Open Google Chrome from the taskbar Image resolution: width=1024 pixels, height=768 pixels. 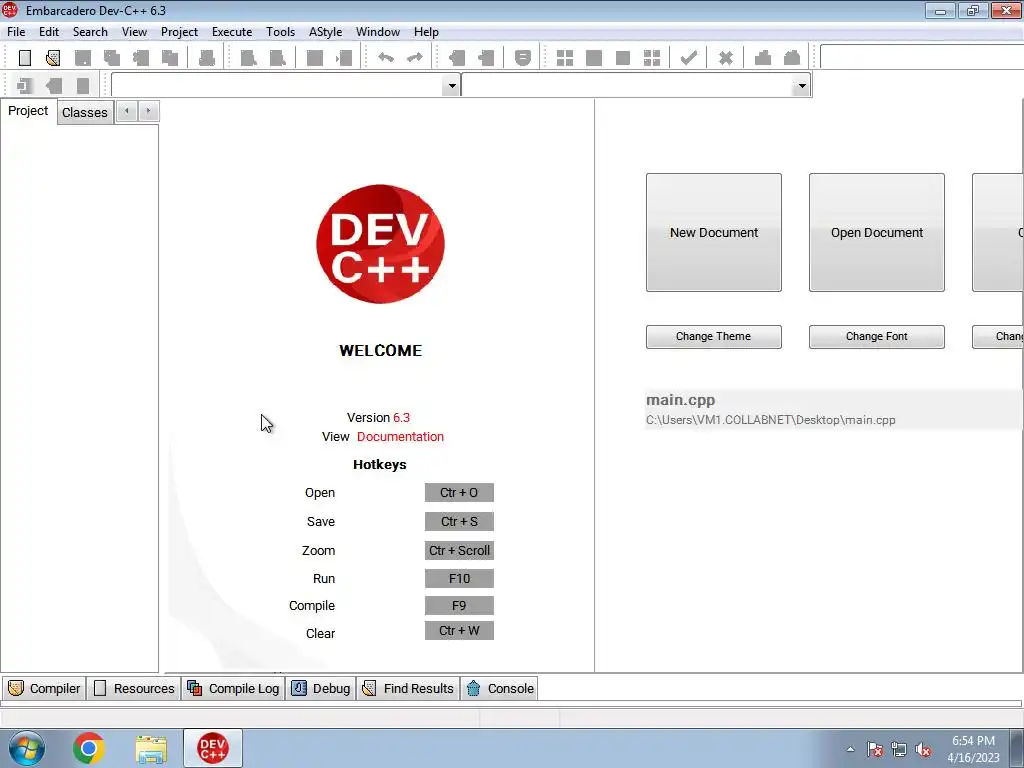click(89, 748)
